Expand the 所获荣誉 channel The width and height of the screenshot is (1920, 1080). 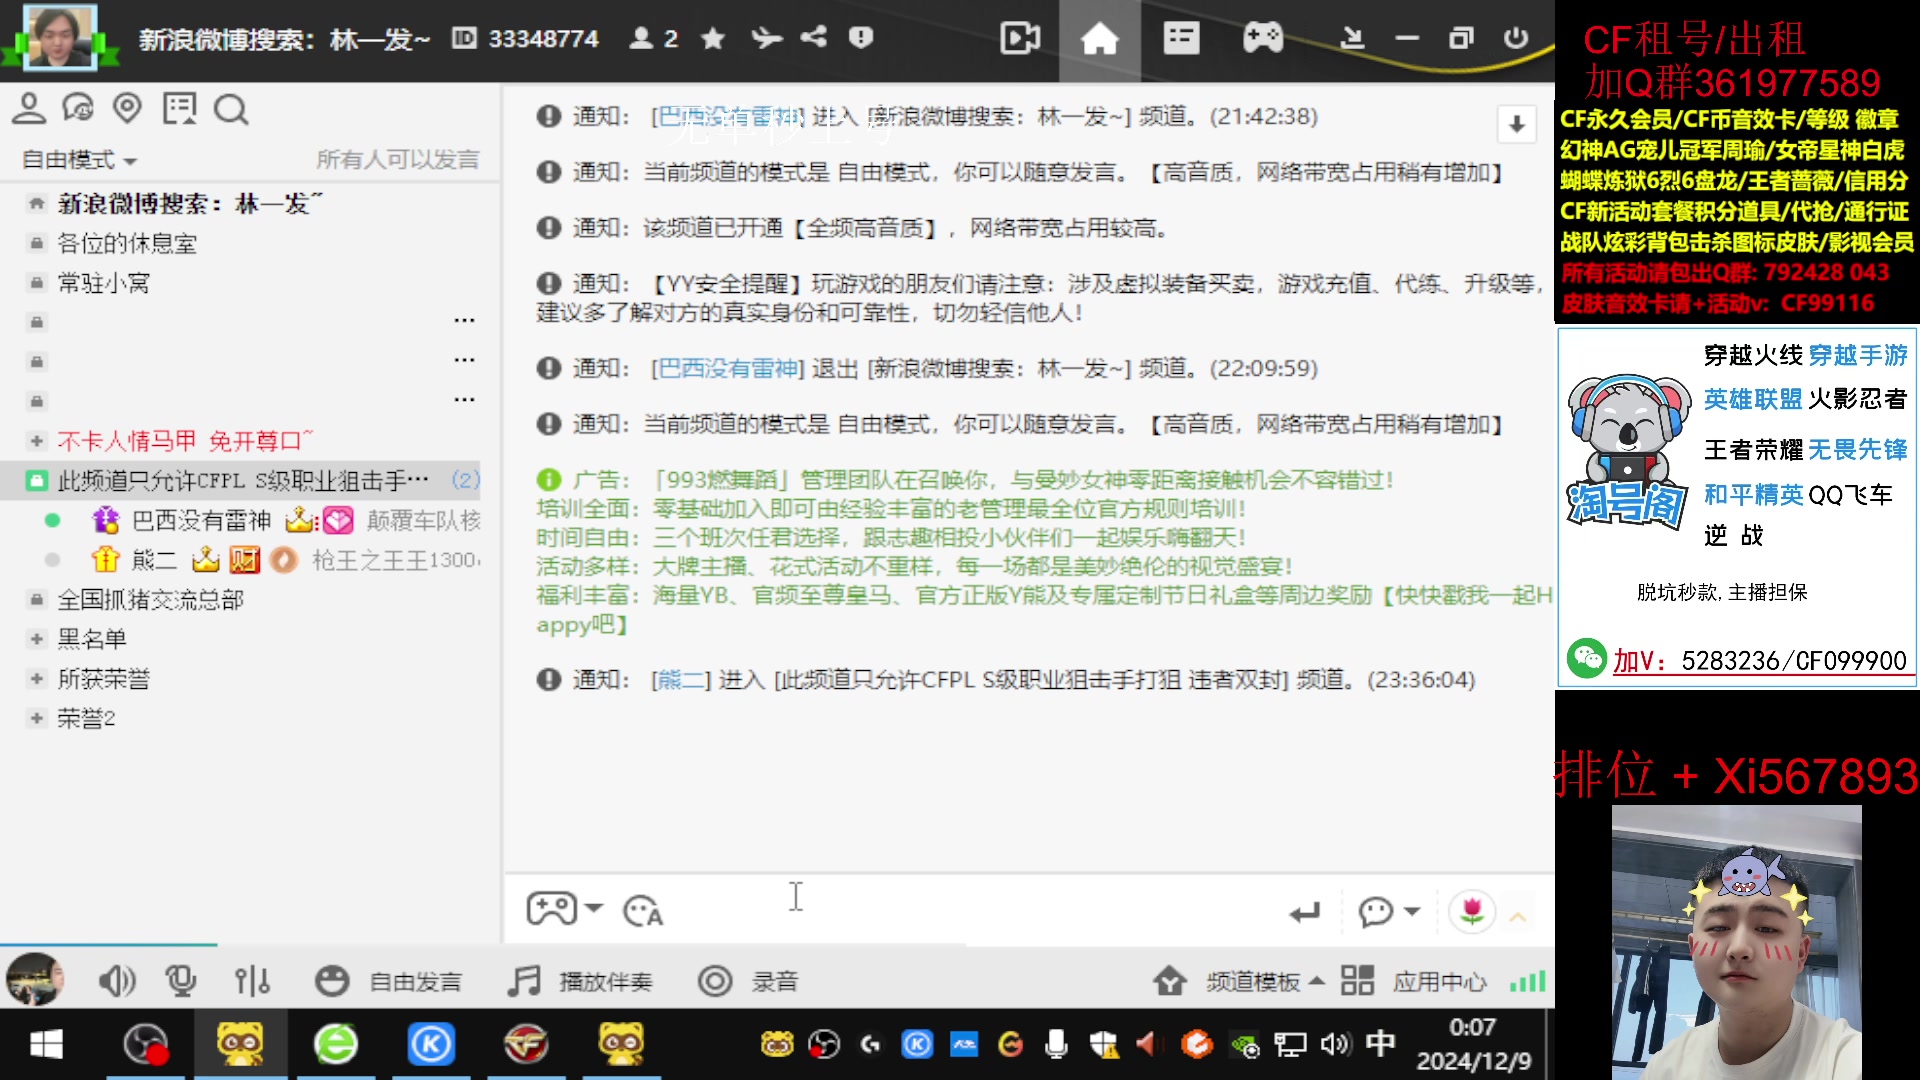(37, 679)
